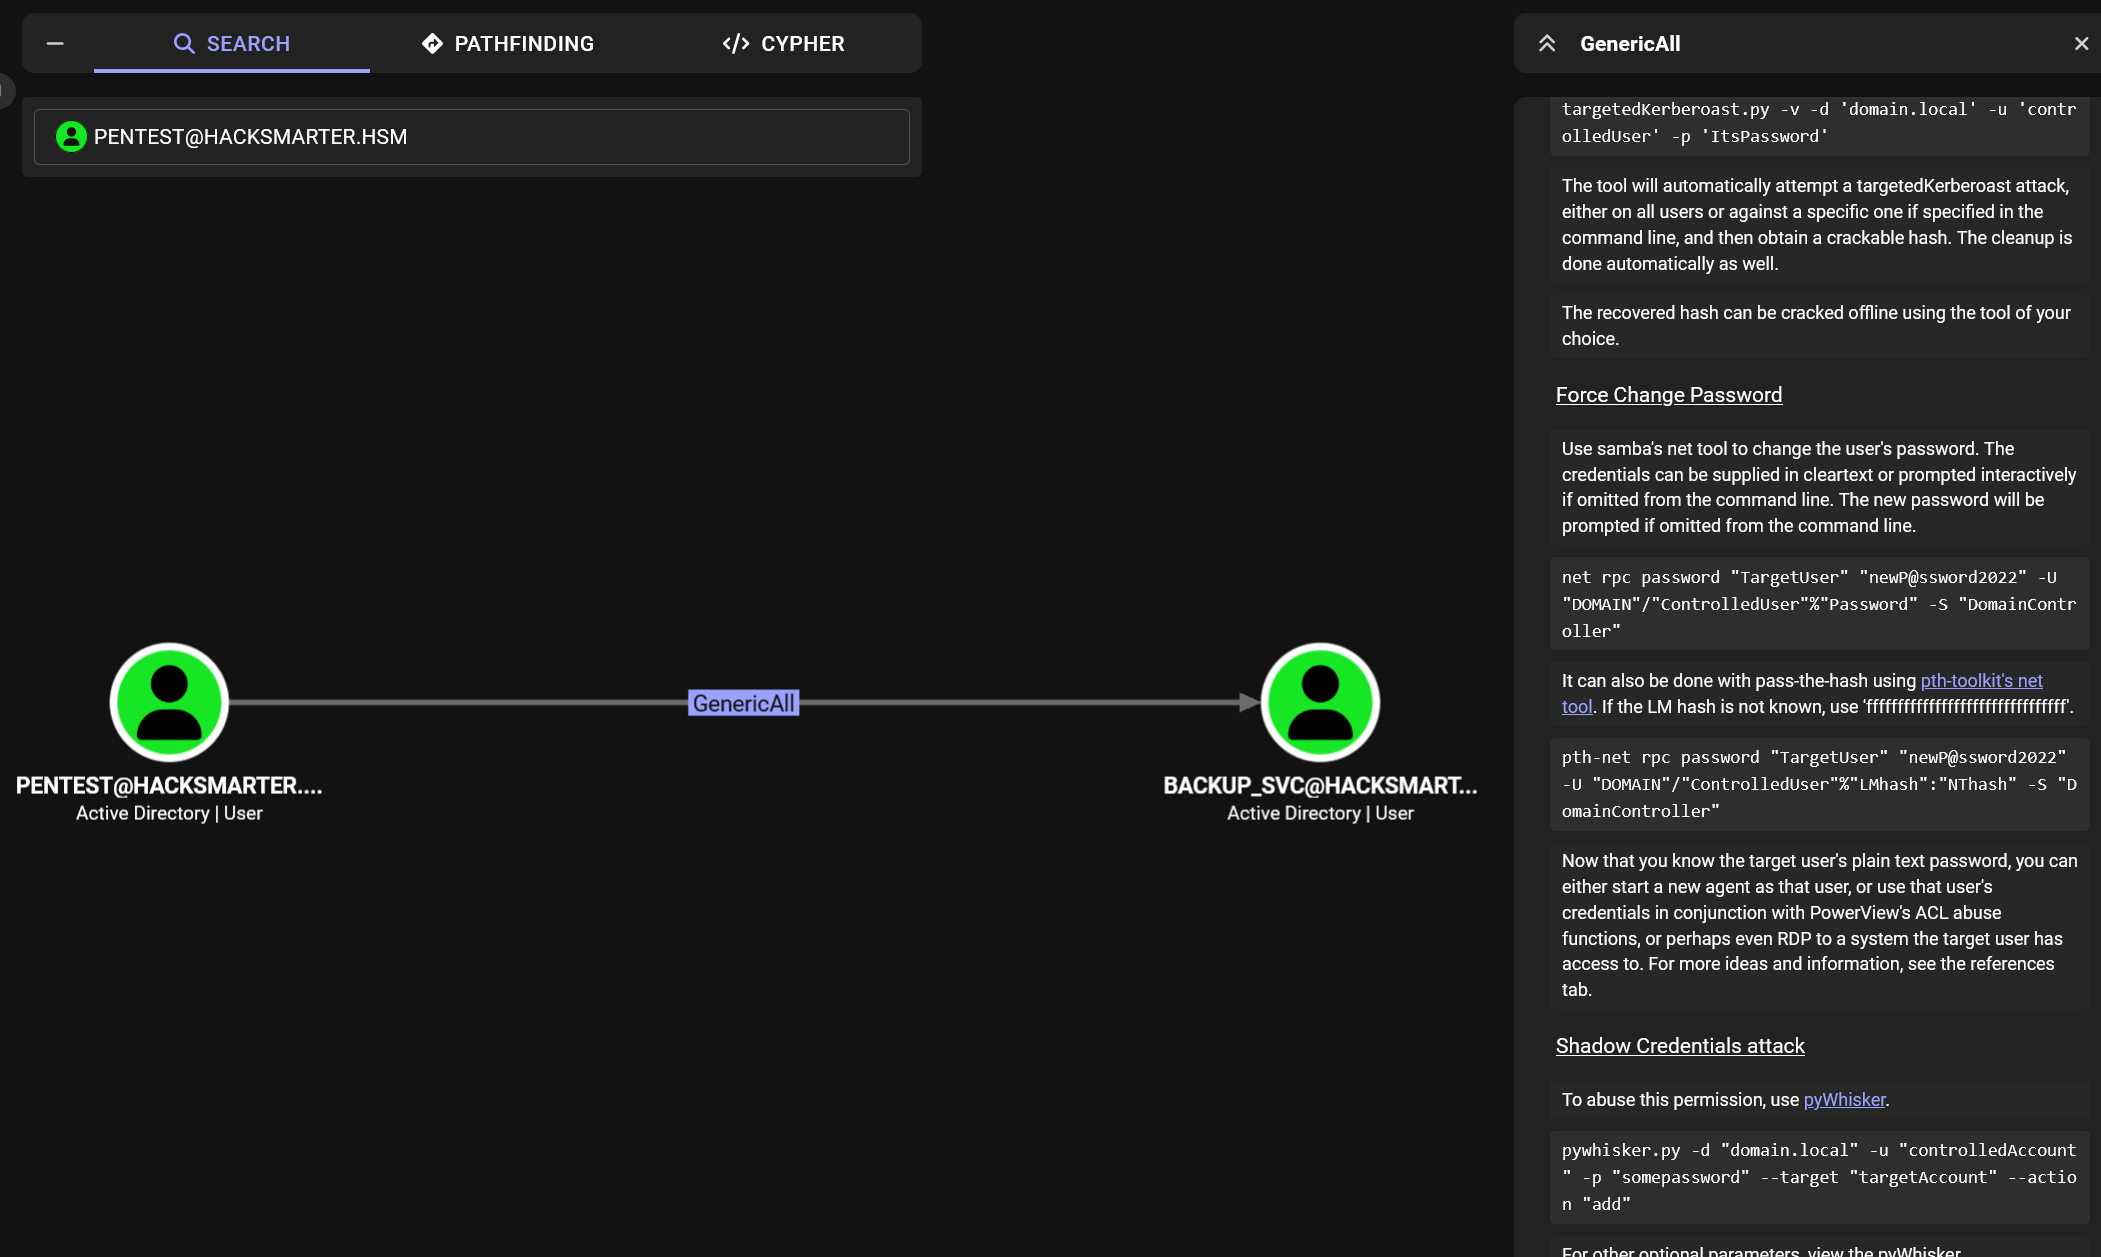Close the GenericAll info panel
Screen dimensions: 2101x1257
tap(2081, 44)
